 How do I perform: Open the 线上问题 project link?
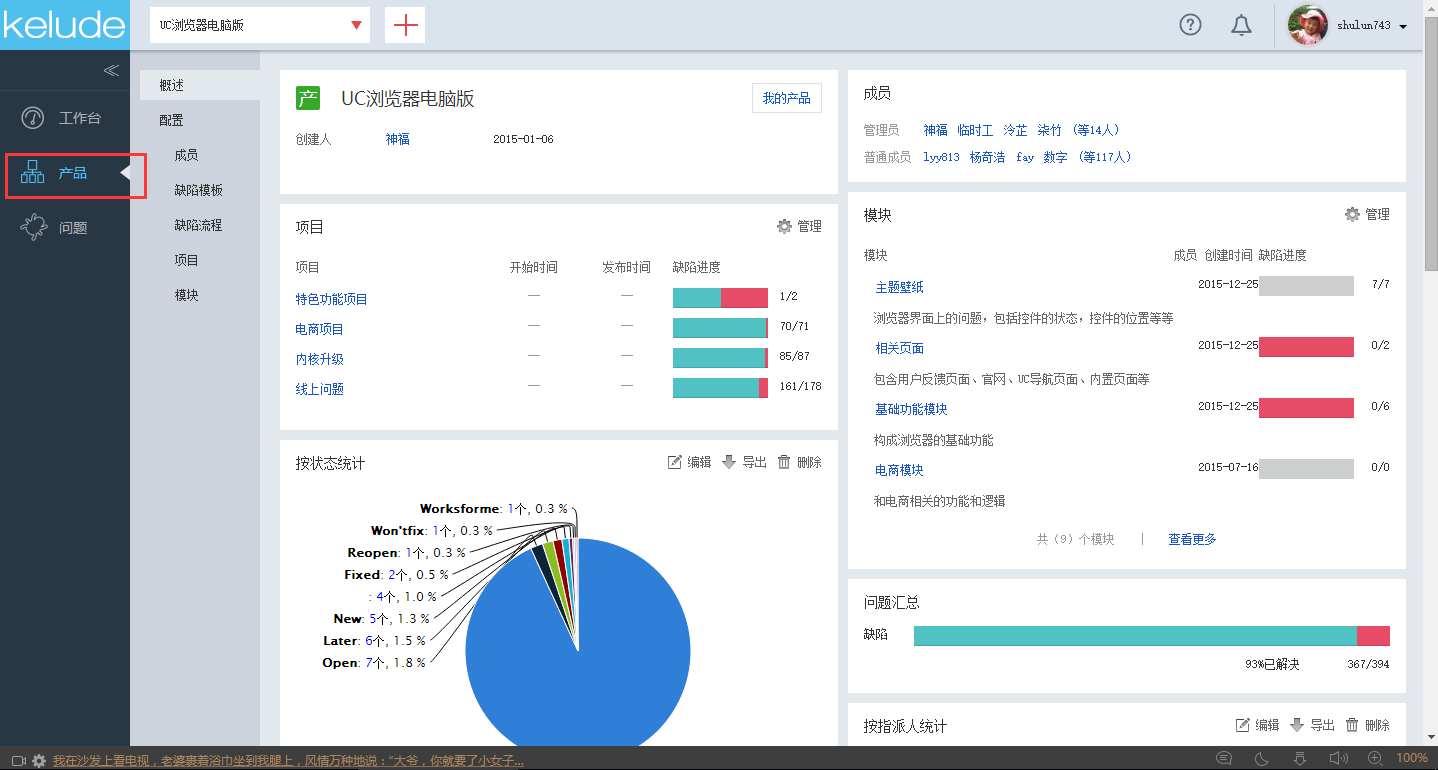pos(320,389)
